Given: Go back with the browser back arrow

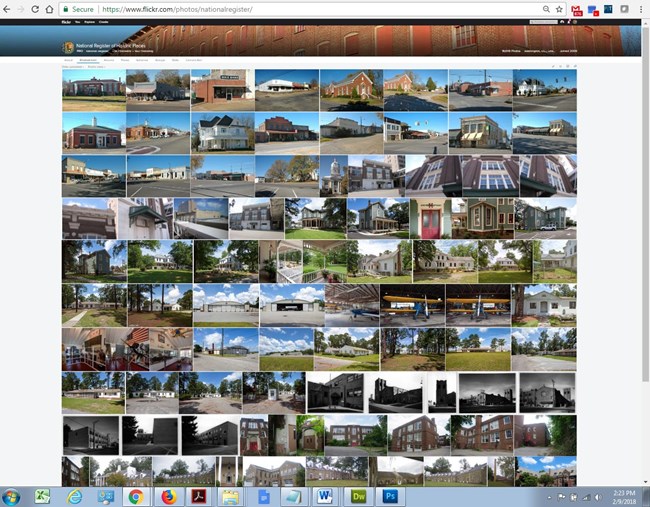Looking at the screenshot, I should click(x=7, y=9).
